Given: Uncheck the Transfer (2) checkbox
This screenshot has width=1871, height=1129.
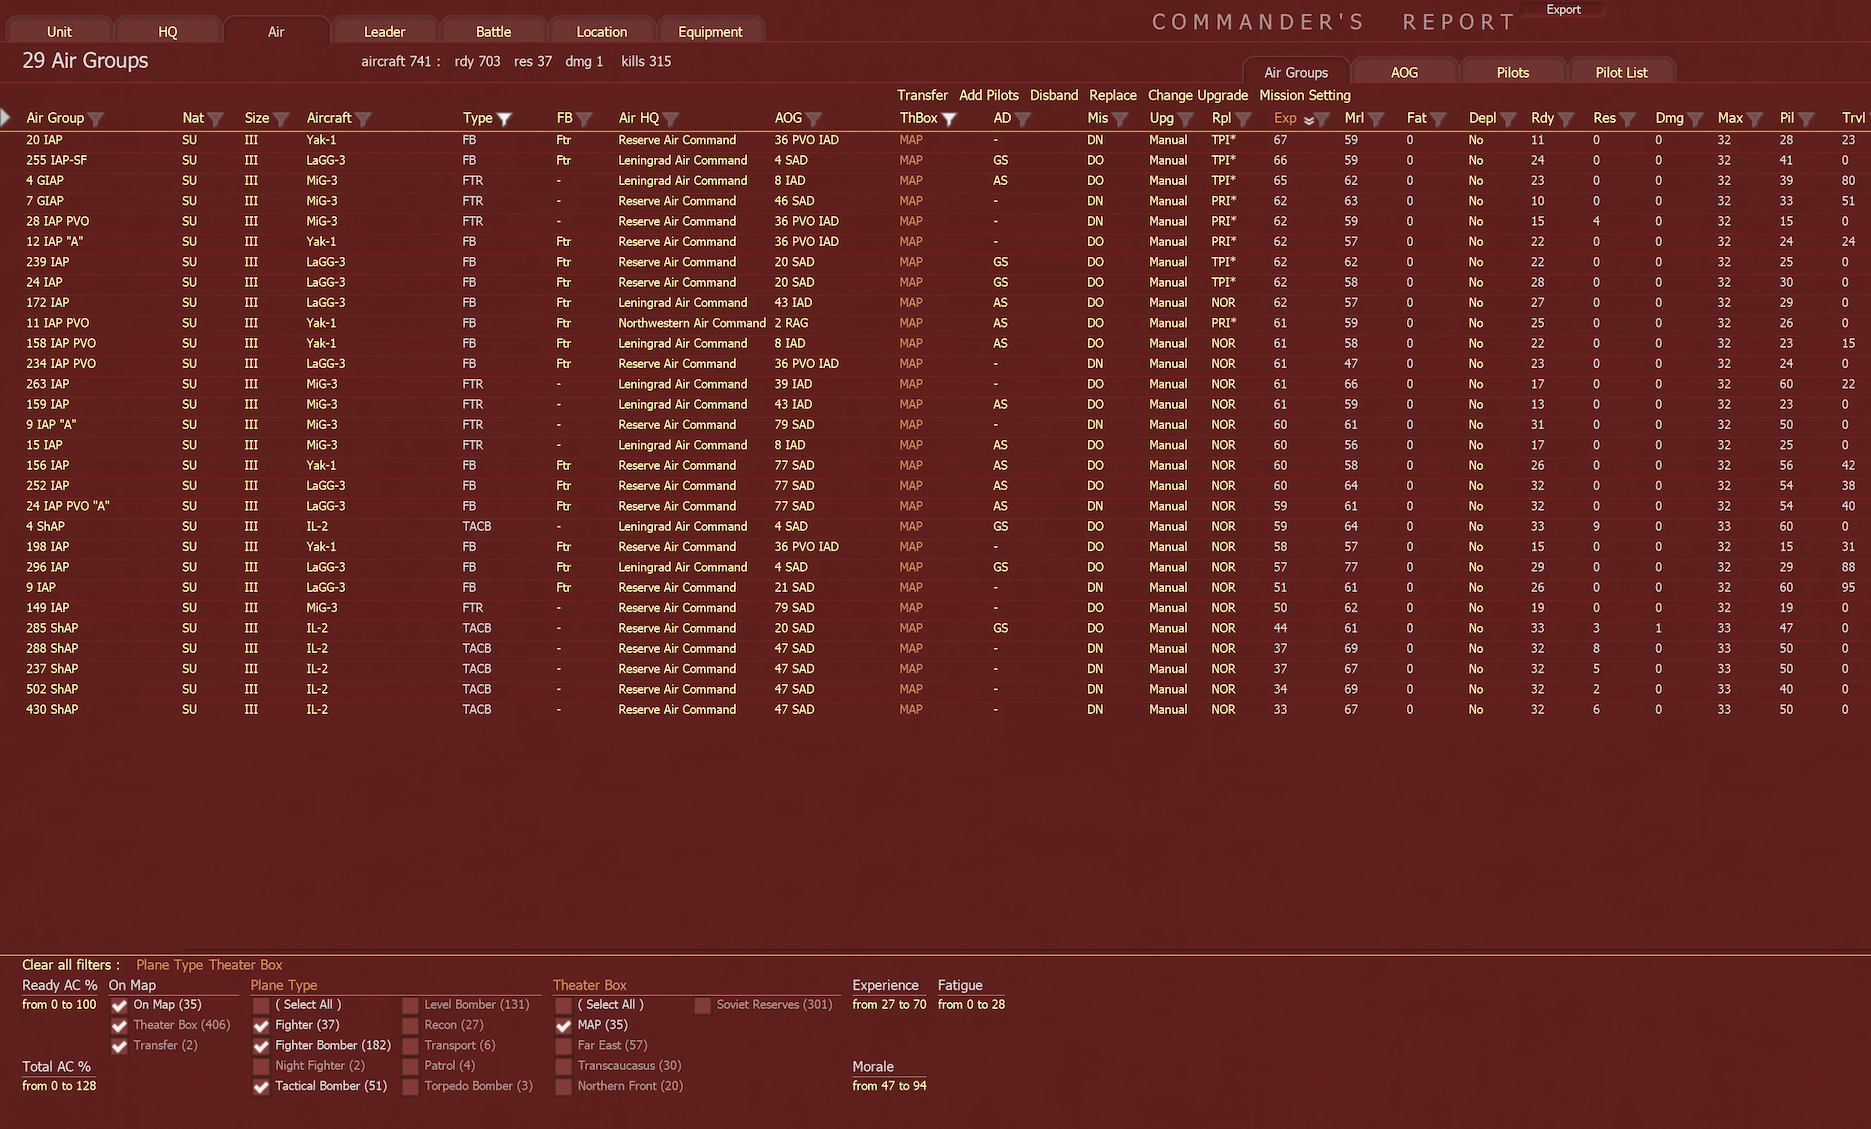Looking at the screenshot, I should pos(119,1046).
